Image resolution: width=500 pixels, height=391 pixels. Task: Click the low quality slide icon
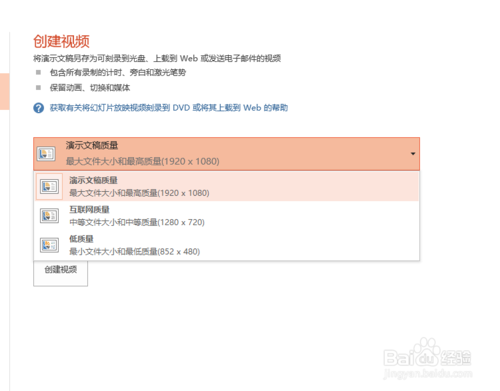[x=49, y=245]
